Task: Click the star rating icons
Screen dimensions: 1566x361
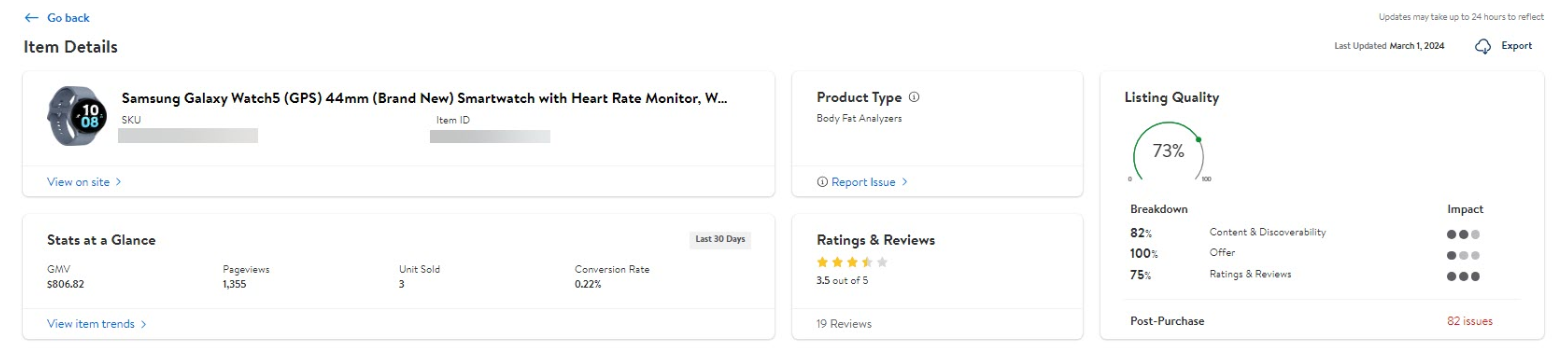Action: click(x=852, y=262)
